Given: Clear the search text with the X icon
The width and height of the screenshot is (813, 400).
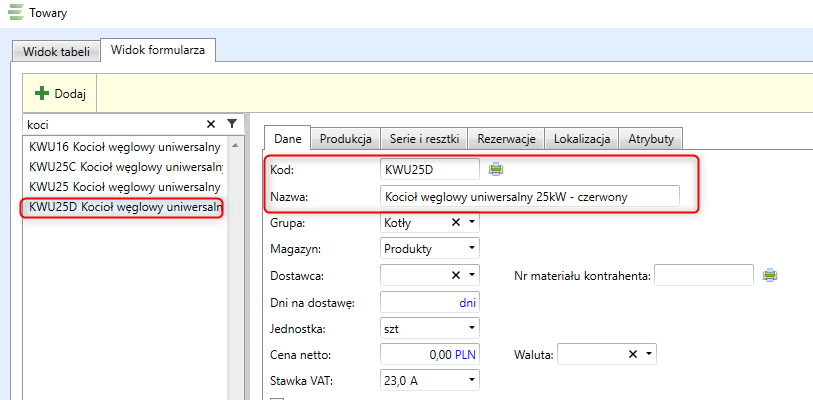Looking at the screenshot, I should [211, 124].
